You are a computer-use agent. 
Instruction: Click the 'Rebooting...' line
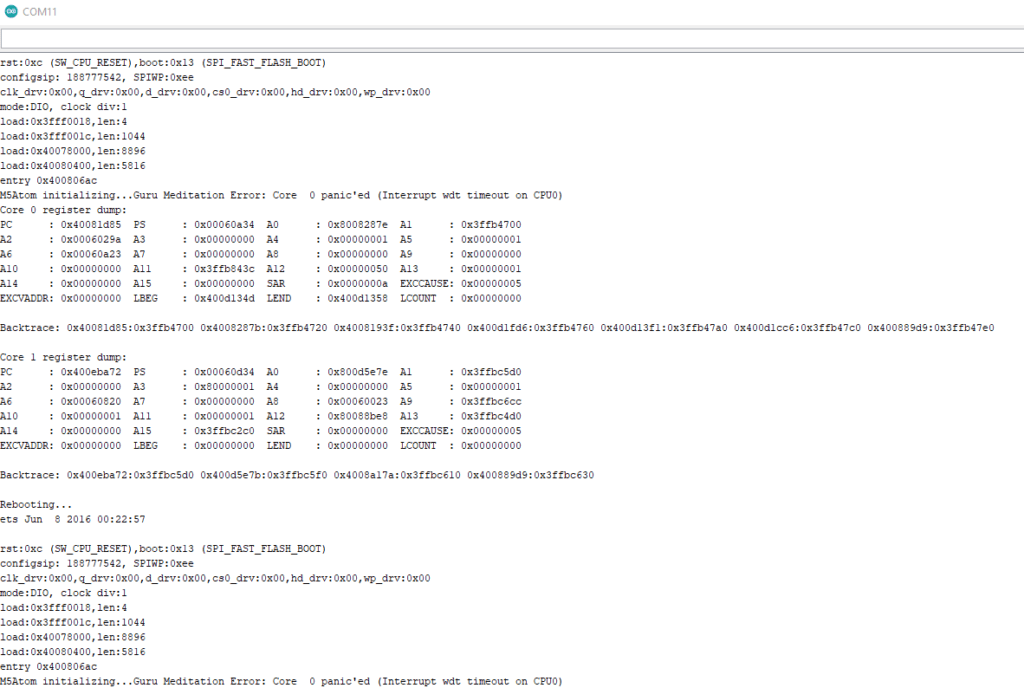36,505
